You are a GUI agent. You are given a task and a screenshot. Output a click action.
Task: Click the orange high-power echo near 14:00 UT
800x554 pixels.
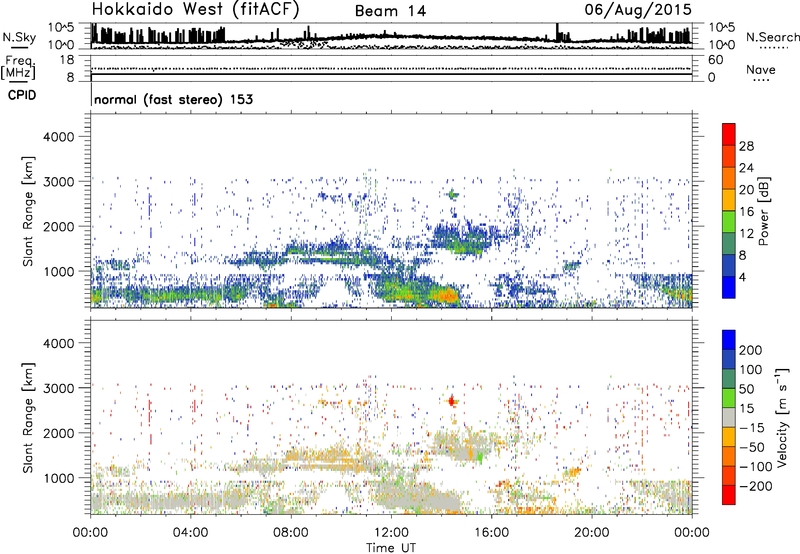coord(444,296)
